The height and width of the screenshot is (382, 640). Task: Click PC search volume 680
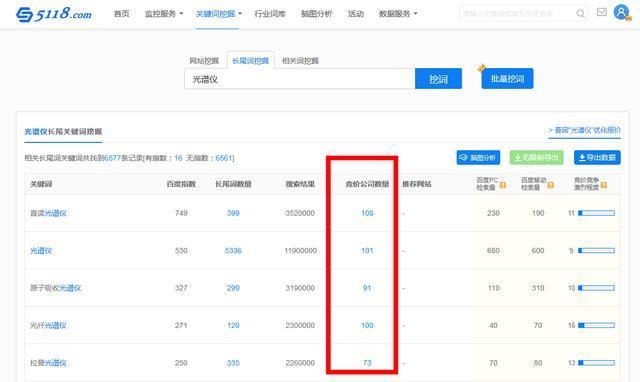pos(493,251)
